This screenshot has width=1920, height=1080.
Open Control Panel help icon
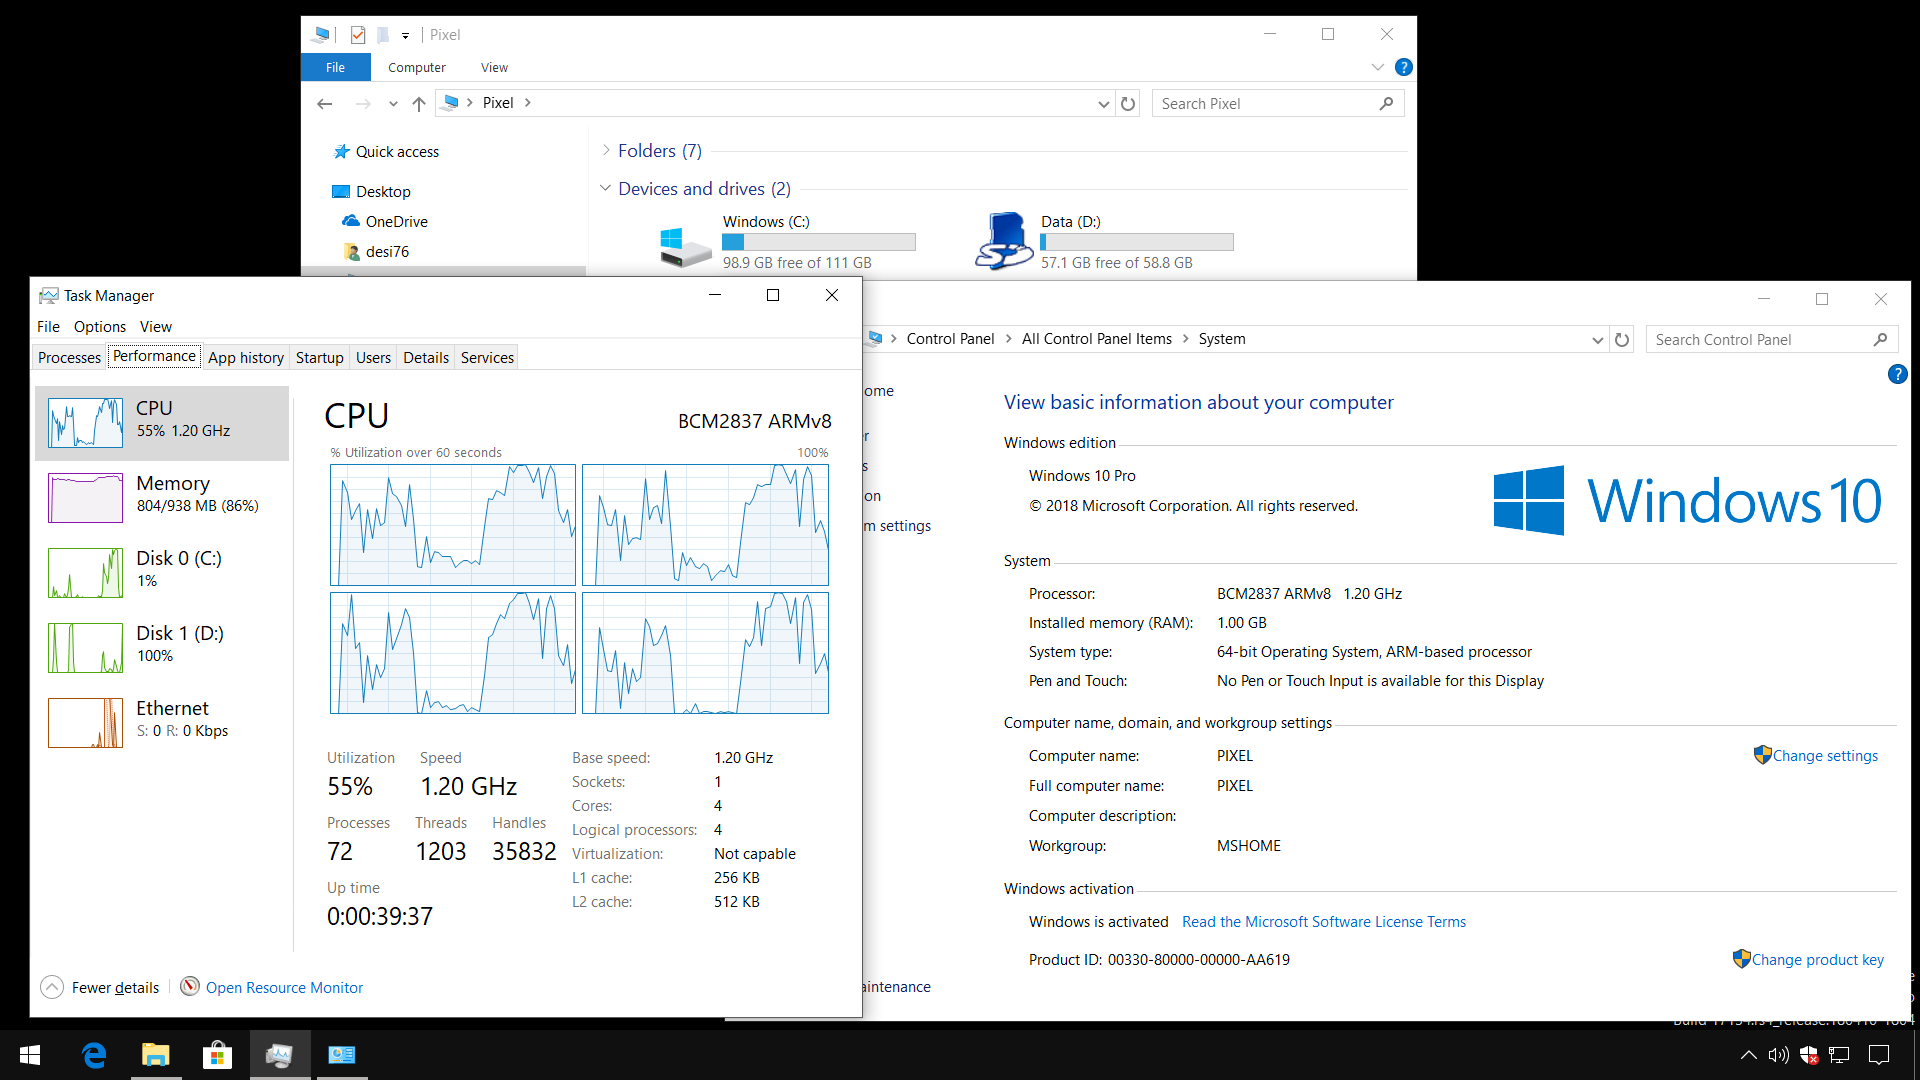click(1897, 374)
